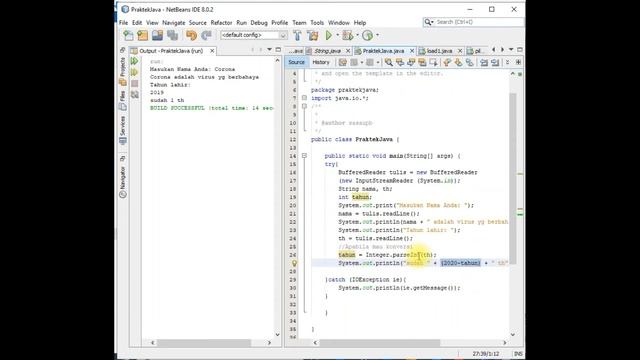
Task: Go to the previous bookmark icon
Action: 447,62
